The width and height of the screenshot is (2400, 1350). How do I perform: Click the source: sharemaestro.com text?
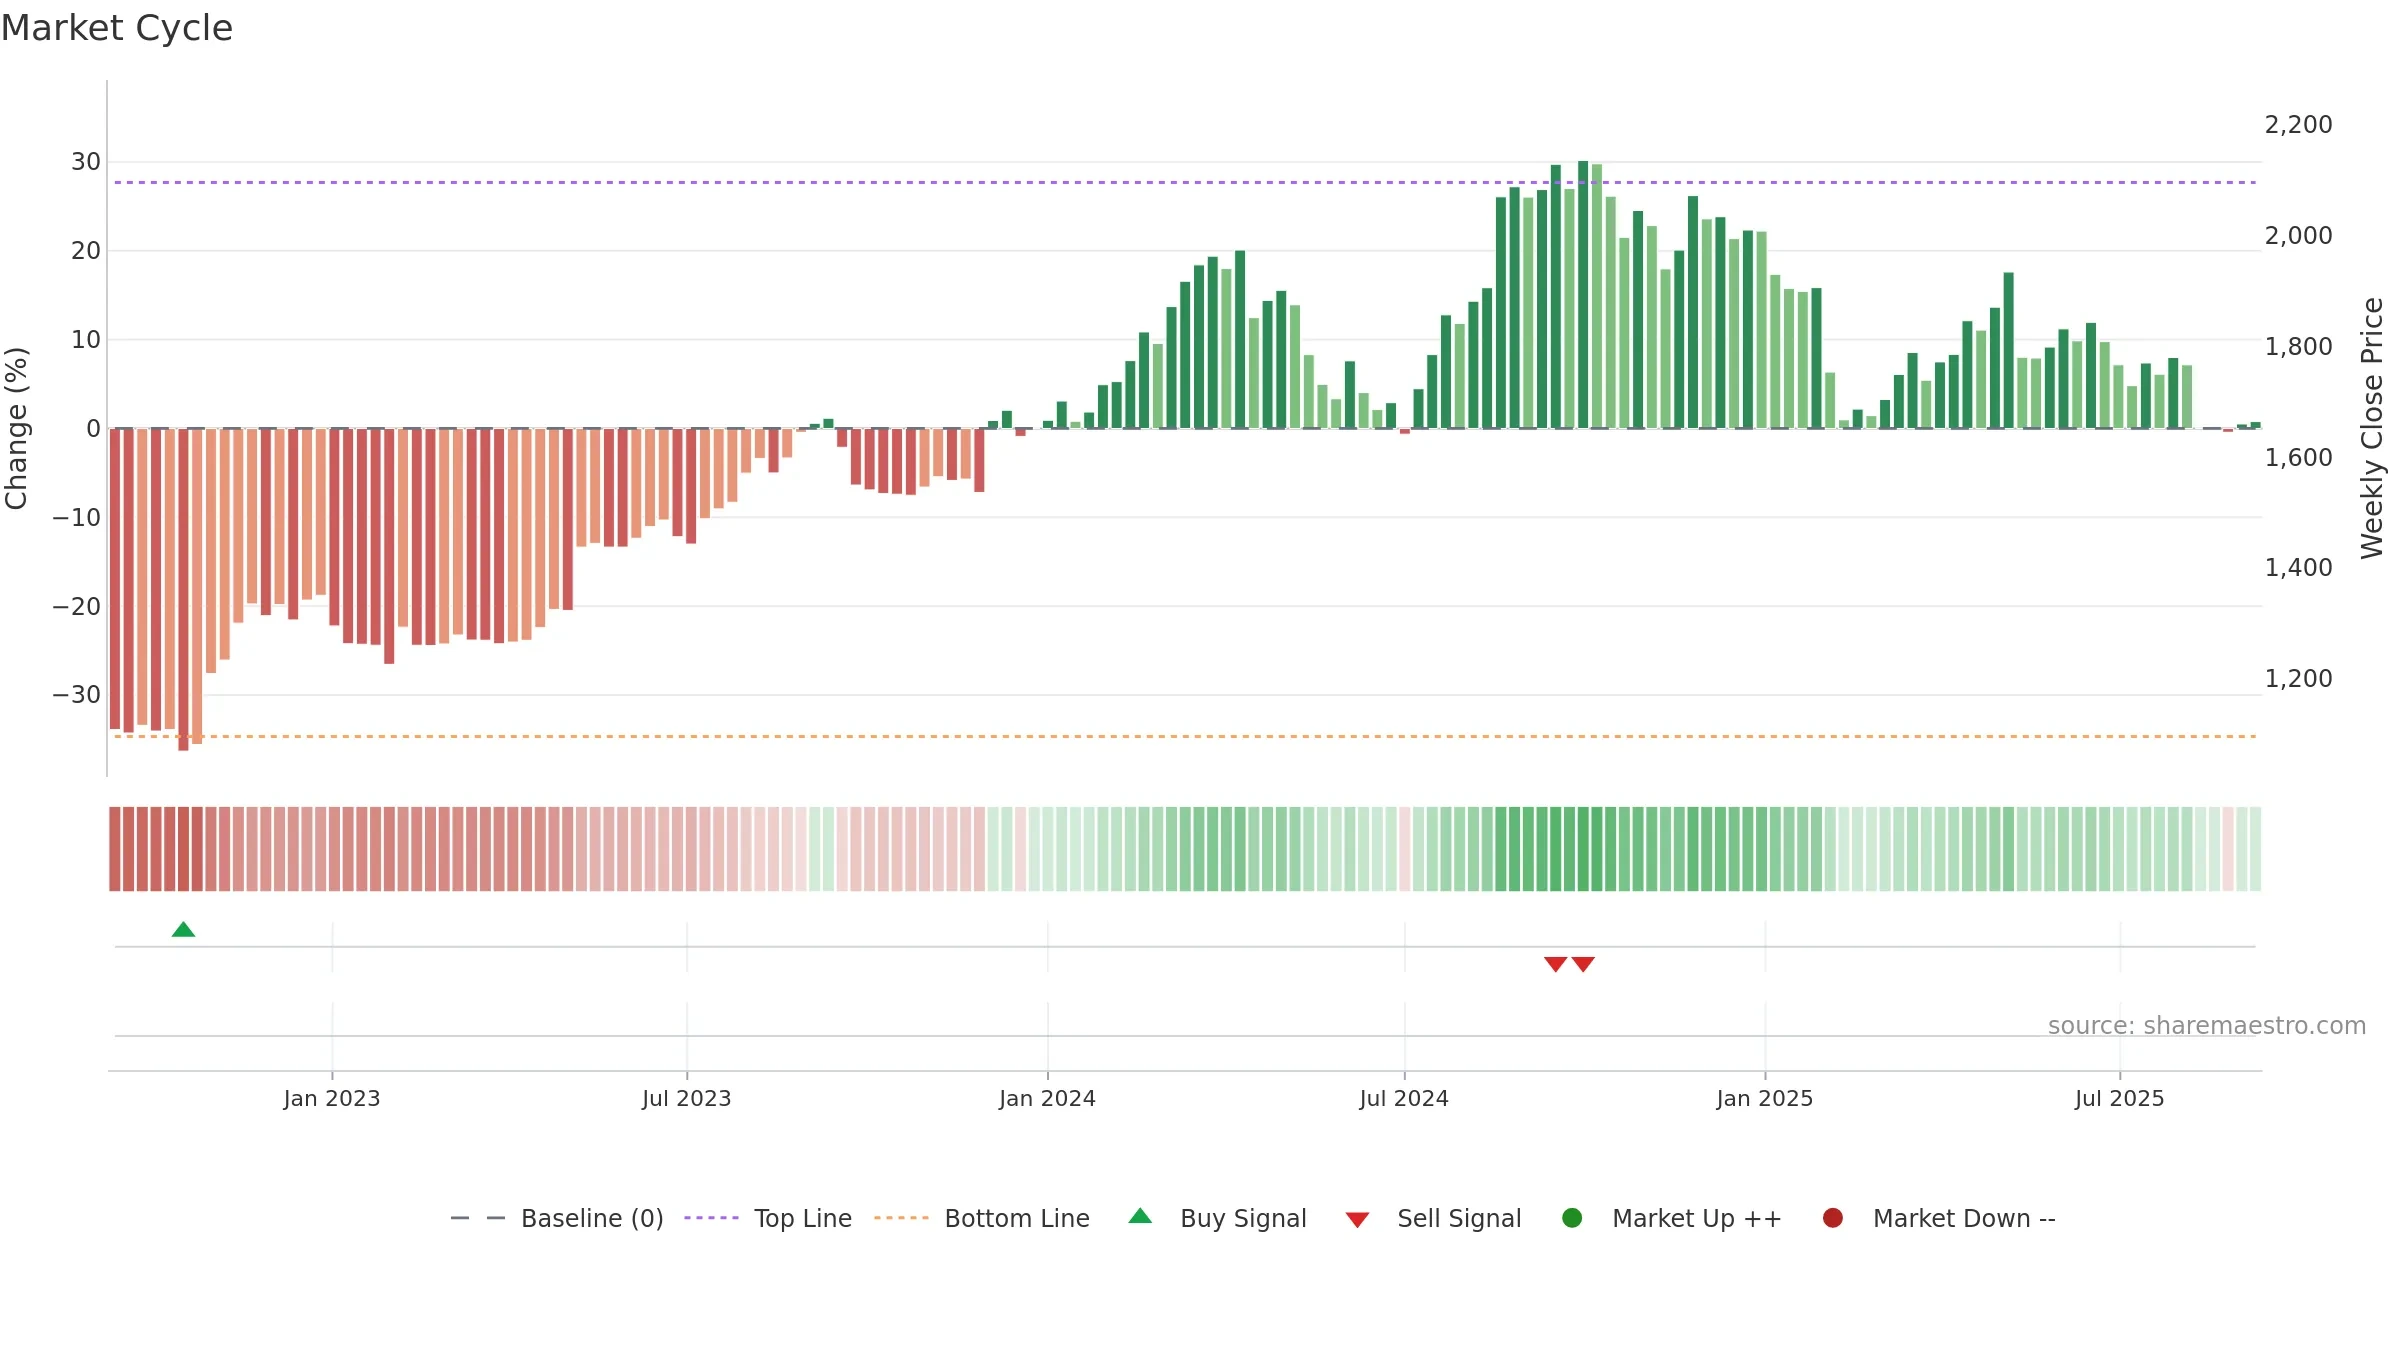[x=2207, y=1026]
